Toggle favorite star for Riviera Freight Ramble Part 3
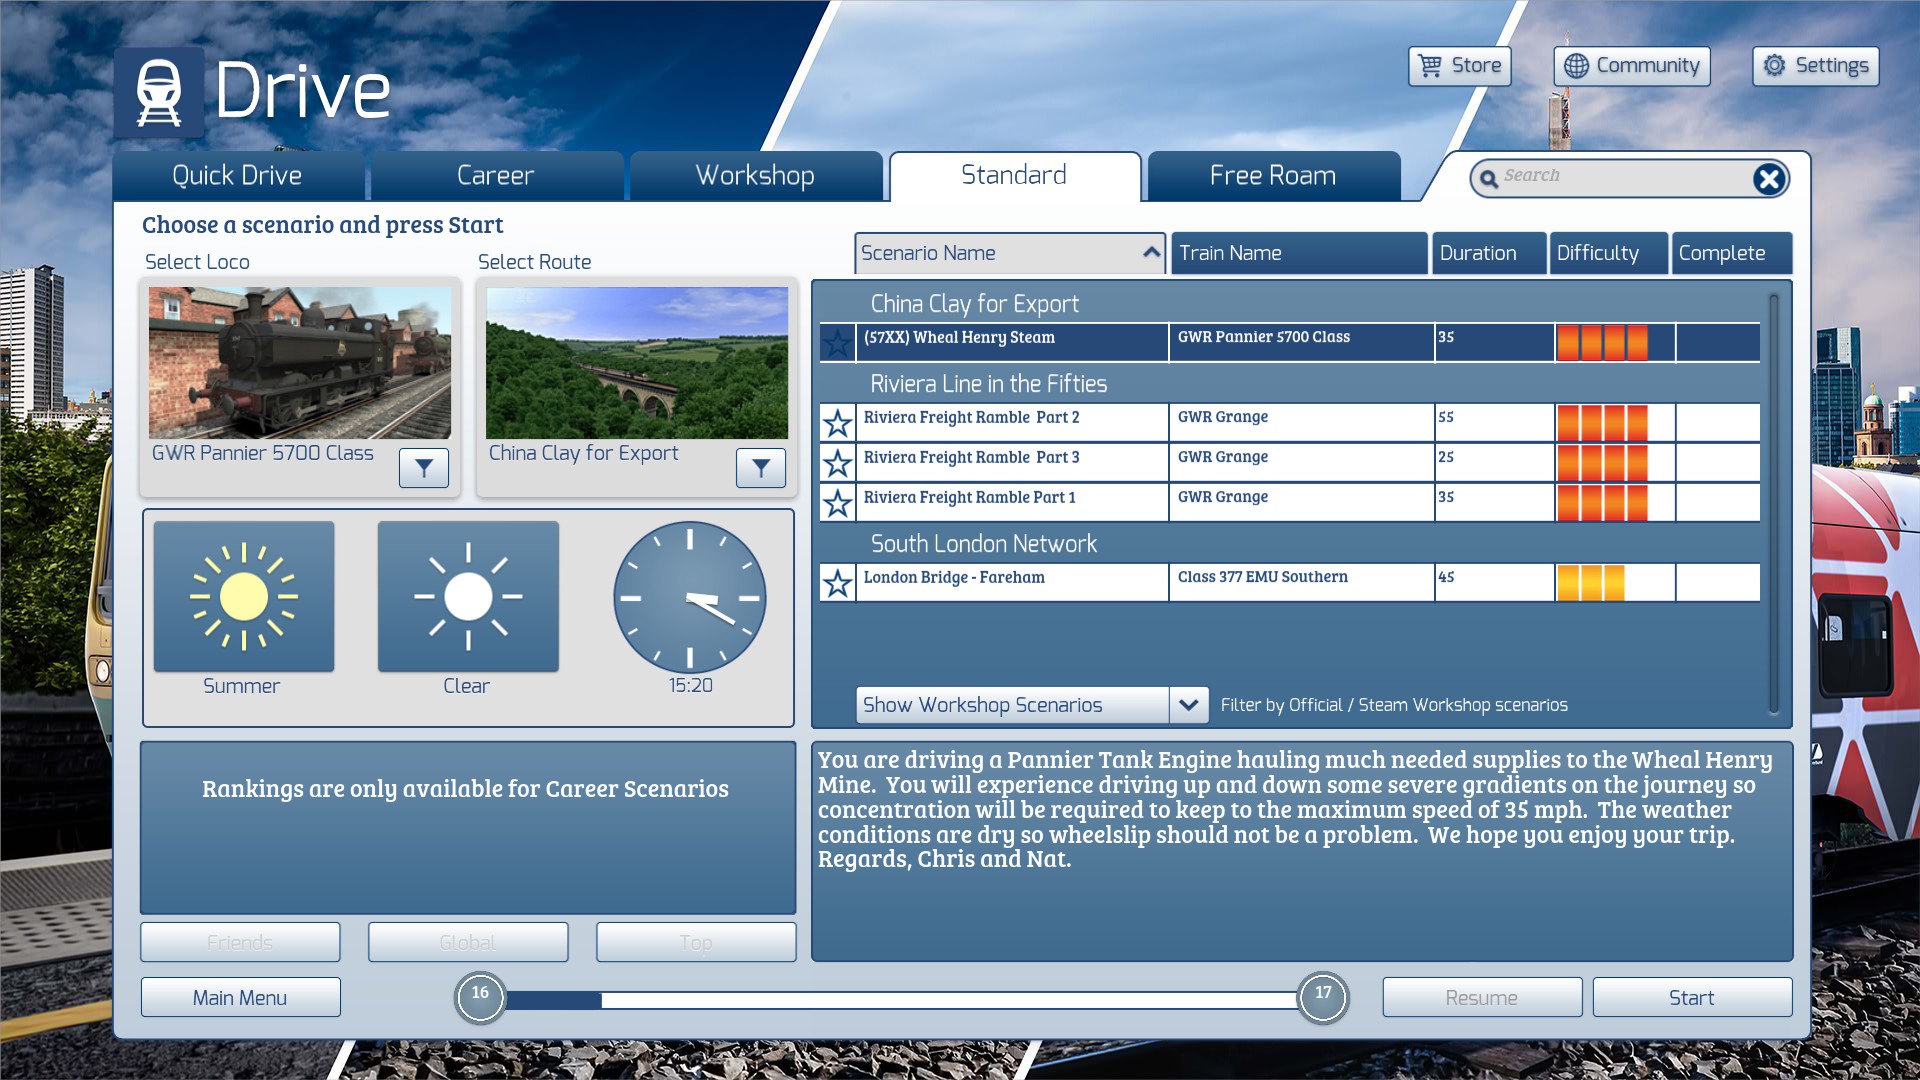 click(838, 462)
